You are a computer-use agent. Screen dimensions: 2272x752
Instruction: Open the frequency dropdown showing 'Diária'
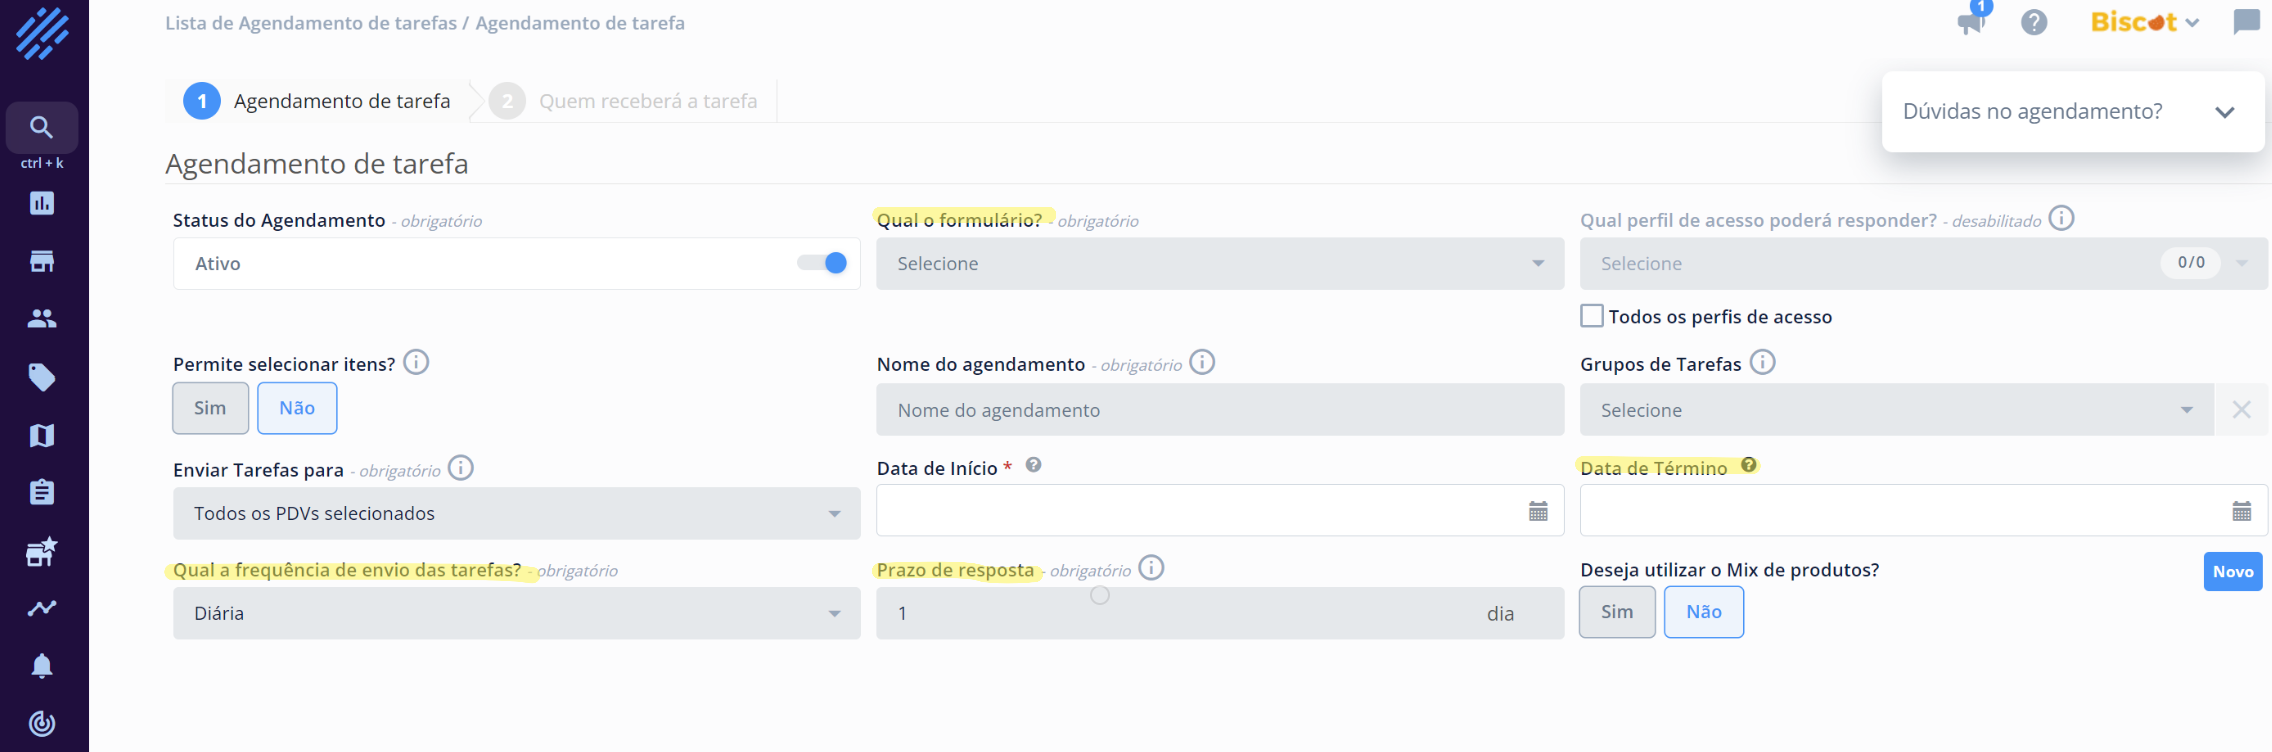click(x=516, y=613)
